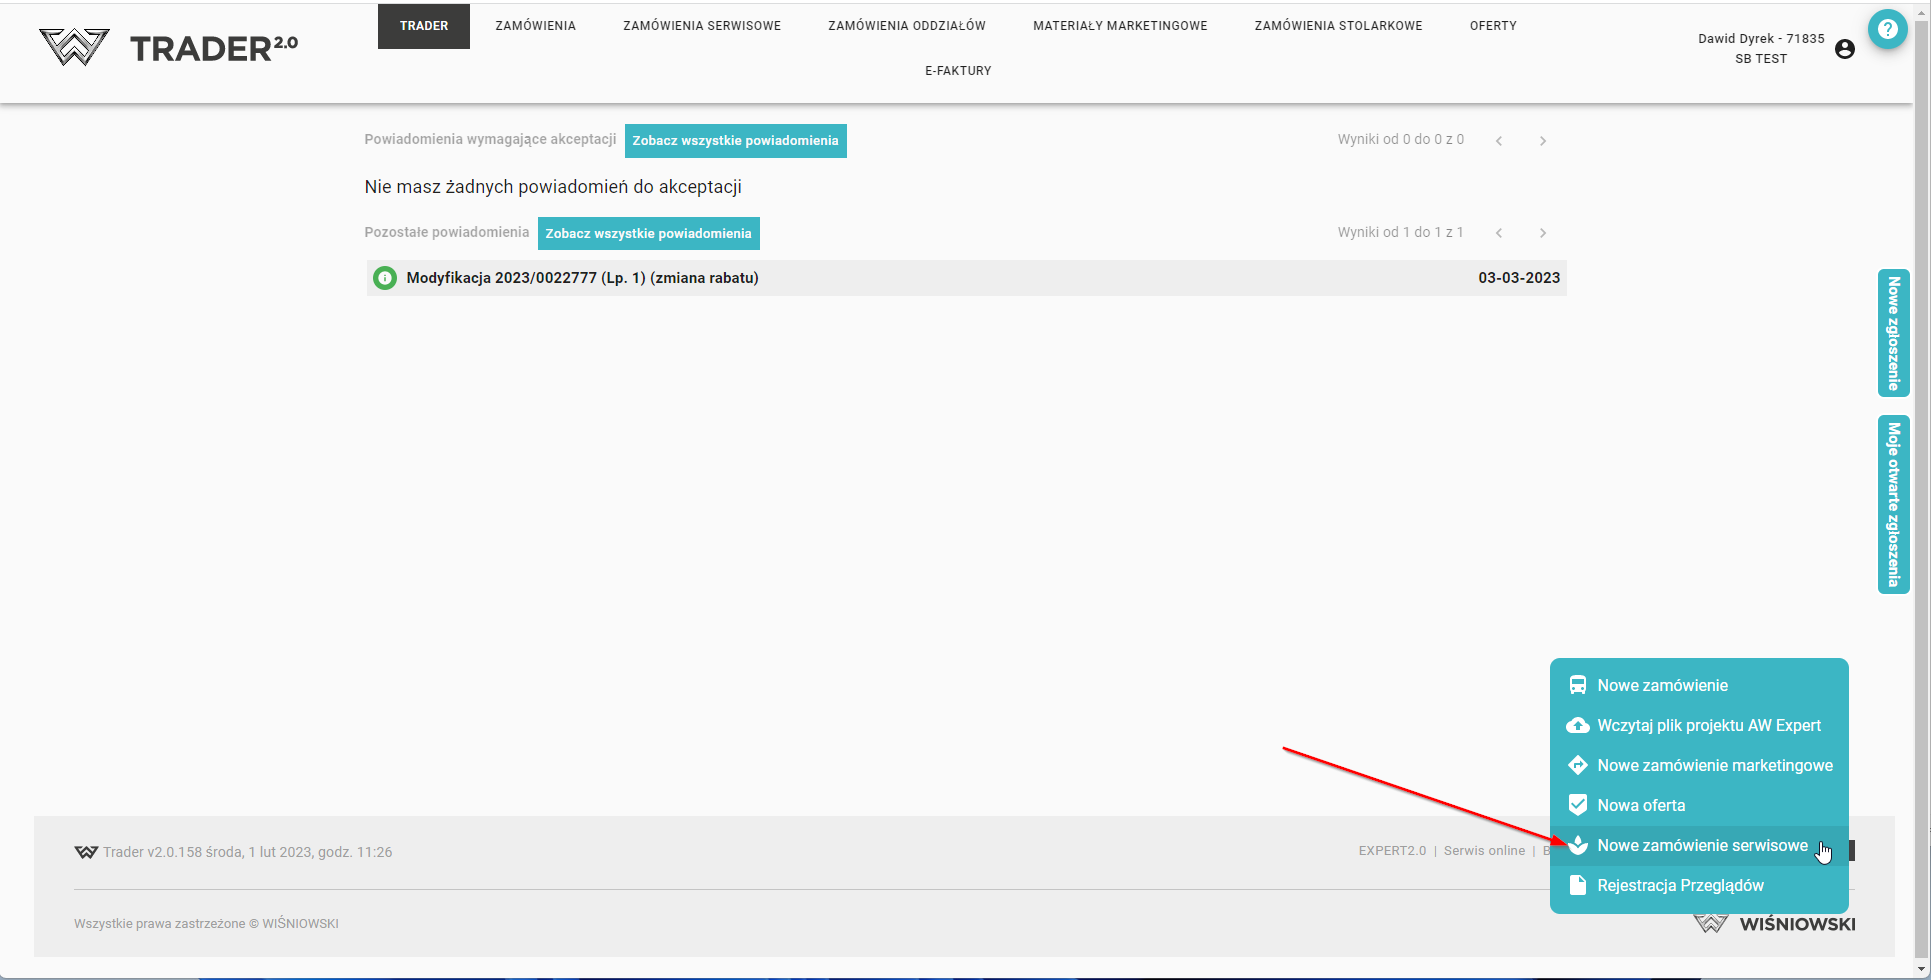Image resolution: width=1931 pixels, height=980 pixels.
Task: Click the Rejestracja Przeglądów document icon
Action: tap(1577, 885)
